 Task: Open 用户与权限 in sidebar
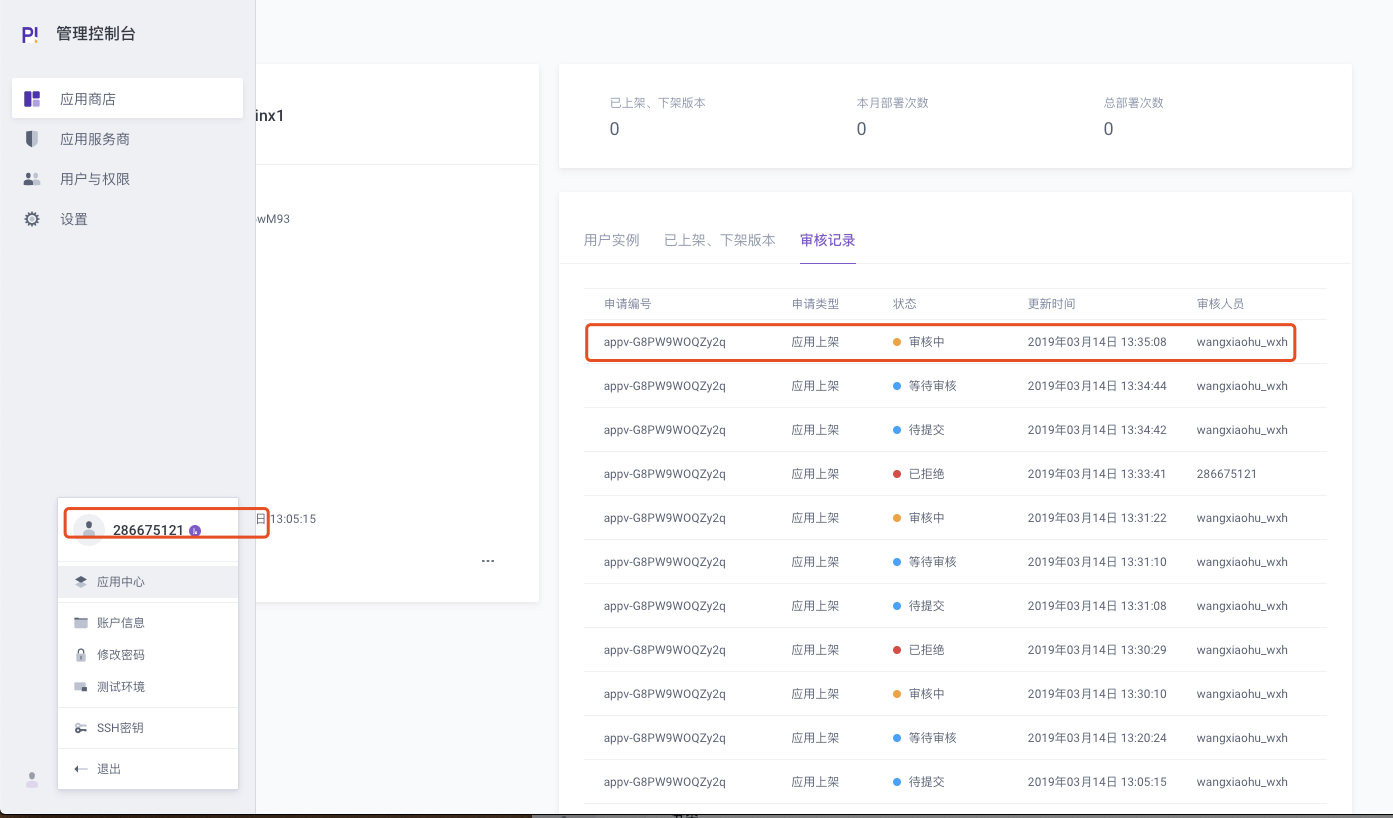128,179
